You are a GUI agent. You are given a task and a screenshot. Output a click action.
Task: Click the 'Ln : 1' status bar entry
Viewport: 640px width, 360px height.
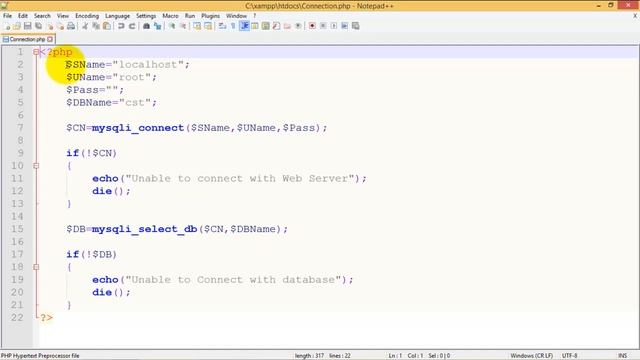(395, 356)
